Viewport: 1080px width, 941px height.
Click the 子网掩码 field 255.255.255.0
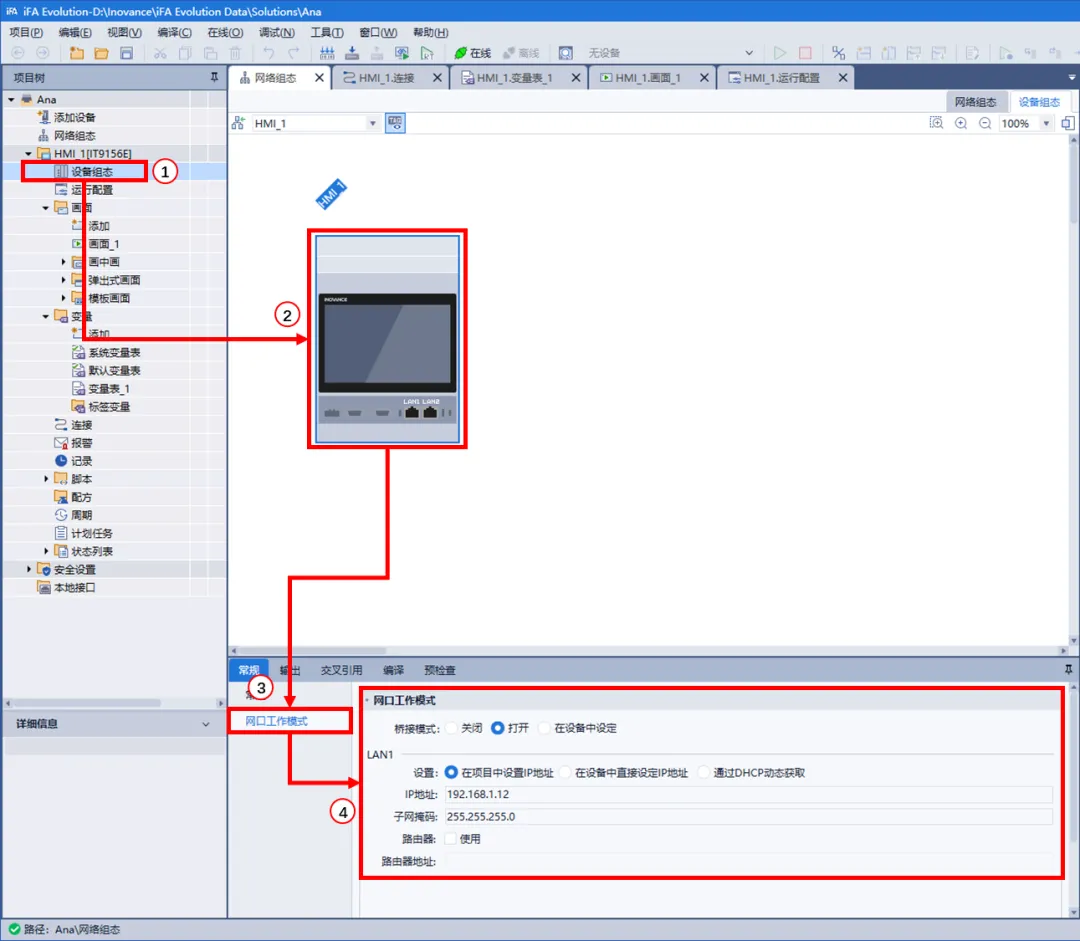[749, 816]
